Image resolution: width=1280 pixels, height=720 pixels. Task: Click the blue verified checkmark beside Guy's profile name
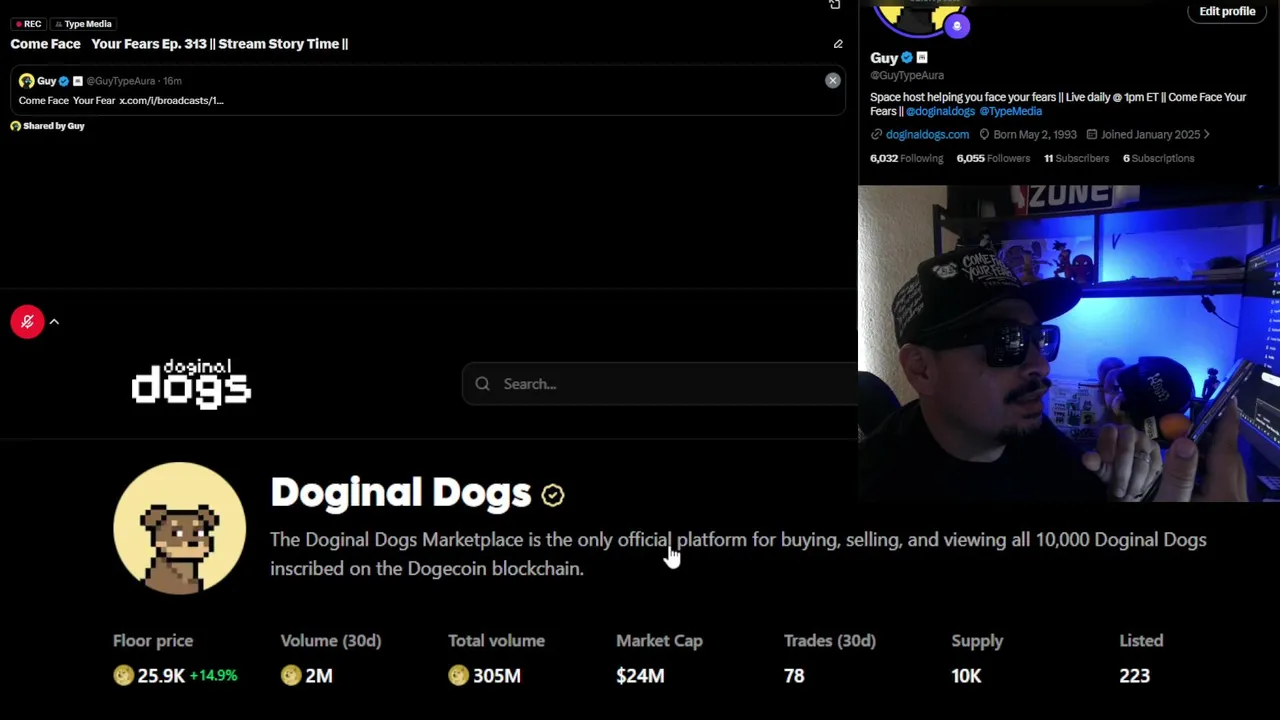point(907,58)
